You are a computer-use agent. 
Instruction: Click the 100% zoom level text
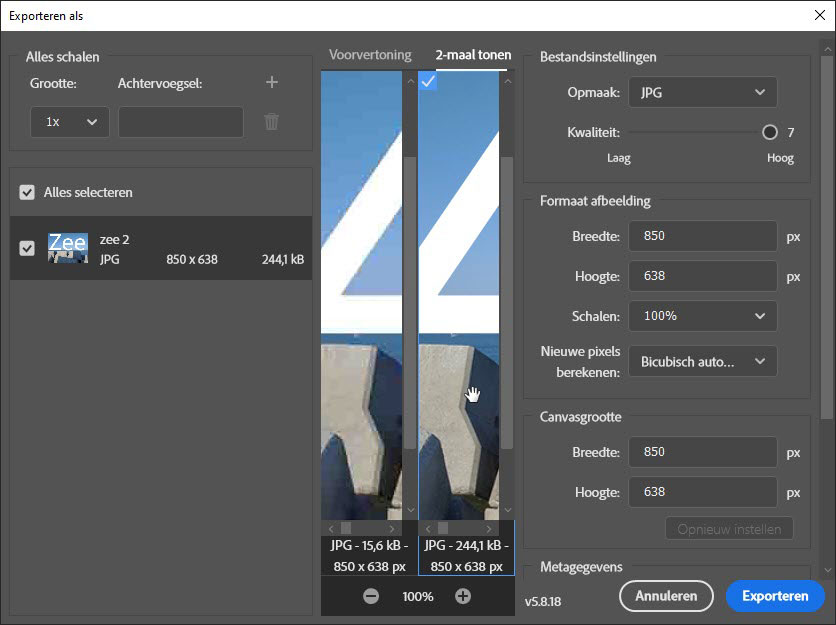coord(417,596)
